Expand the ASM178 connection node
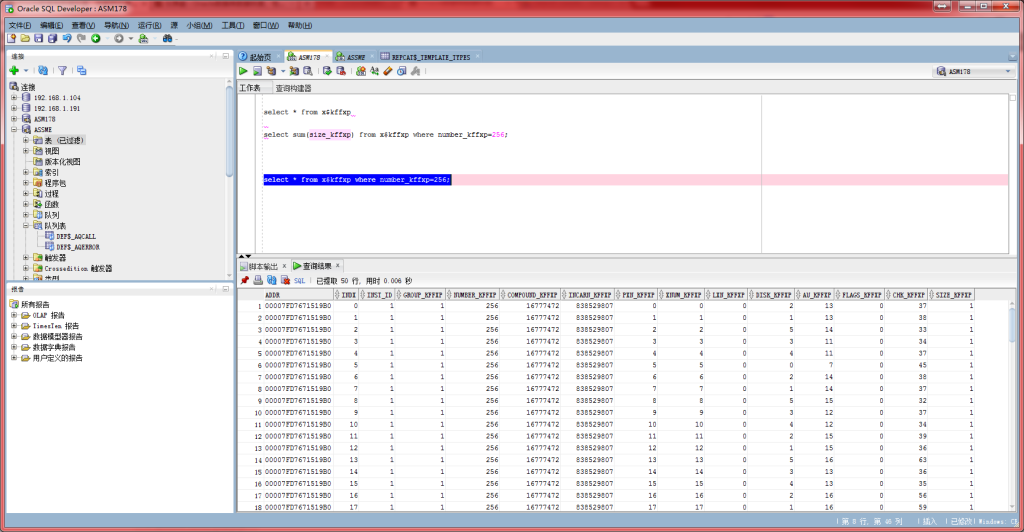1024x532 pixels. (x=14, y=119)
